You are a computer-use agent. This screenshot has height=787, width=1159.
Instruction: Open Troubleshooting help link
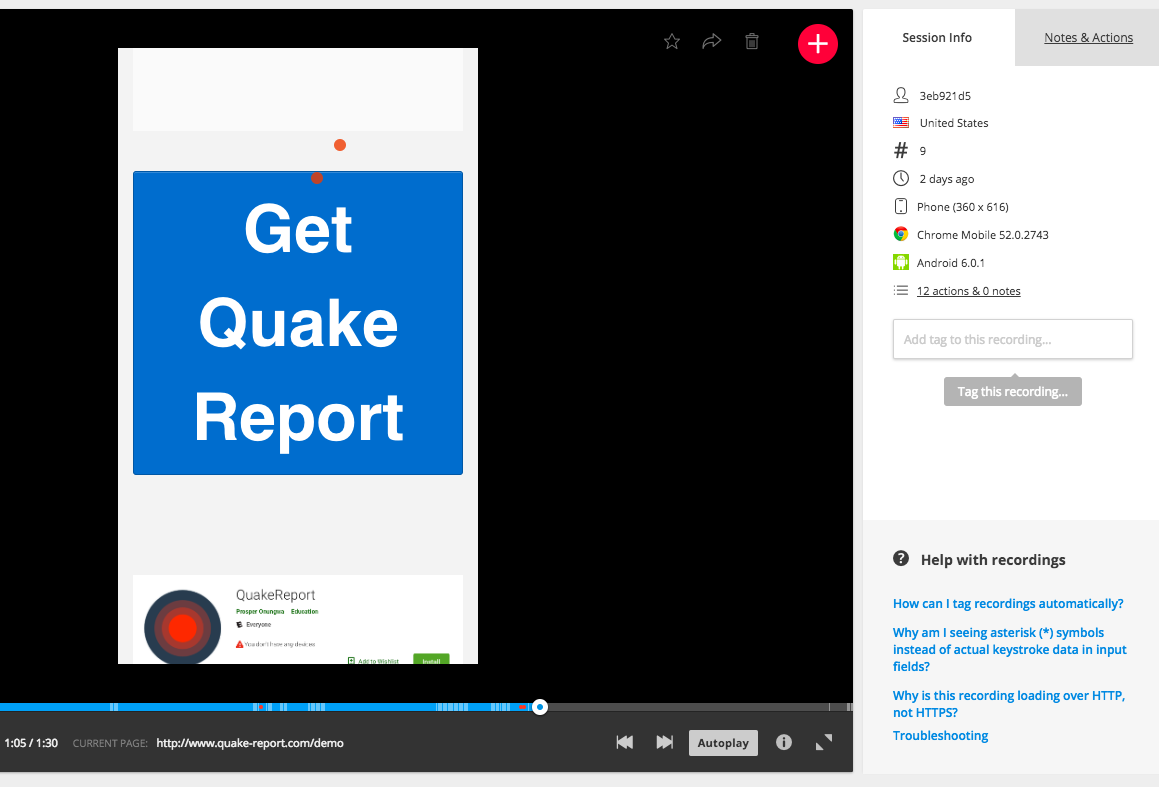(940, 735)
